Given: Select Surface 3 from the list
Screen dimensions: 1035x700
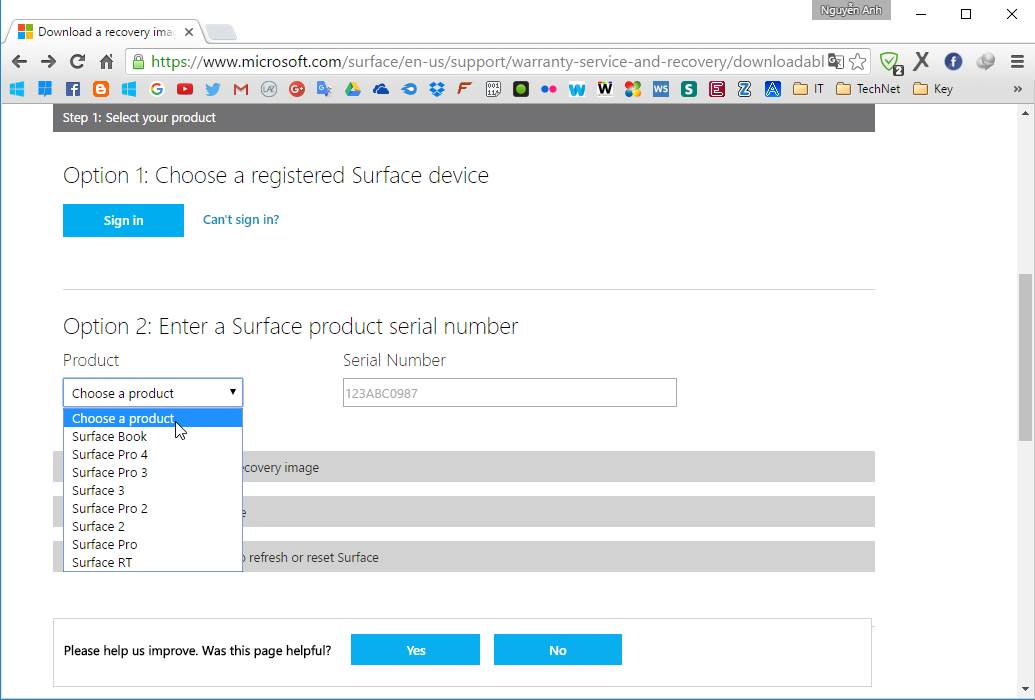Looking at the screenshot, I should click(x=153, y=490).
